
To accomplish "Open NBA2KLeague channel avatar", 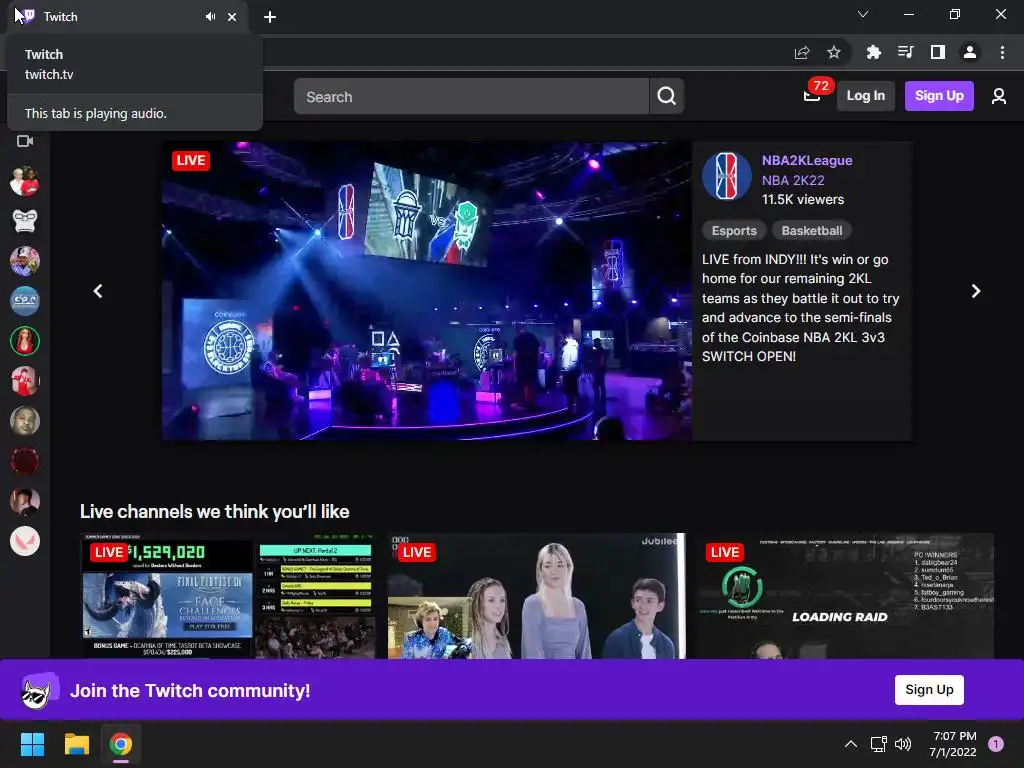I will click(726, 176).
